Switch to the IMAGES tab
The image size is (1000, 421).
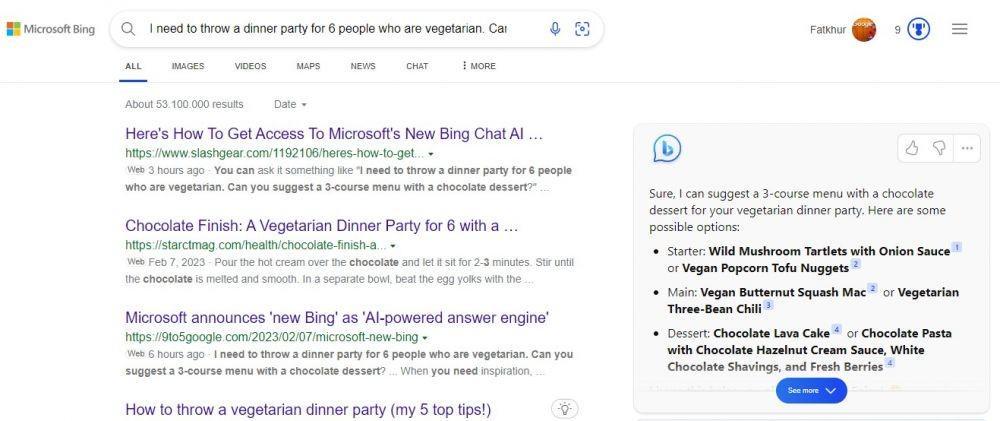tap(188, 66)
